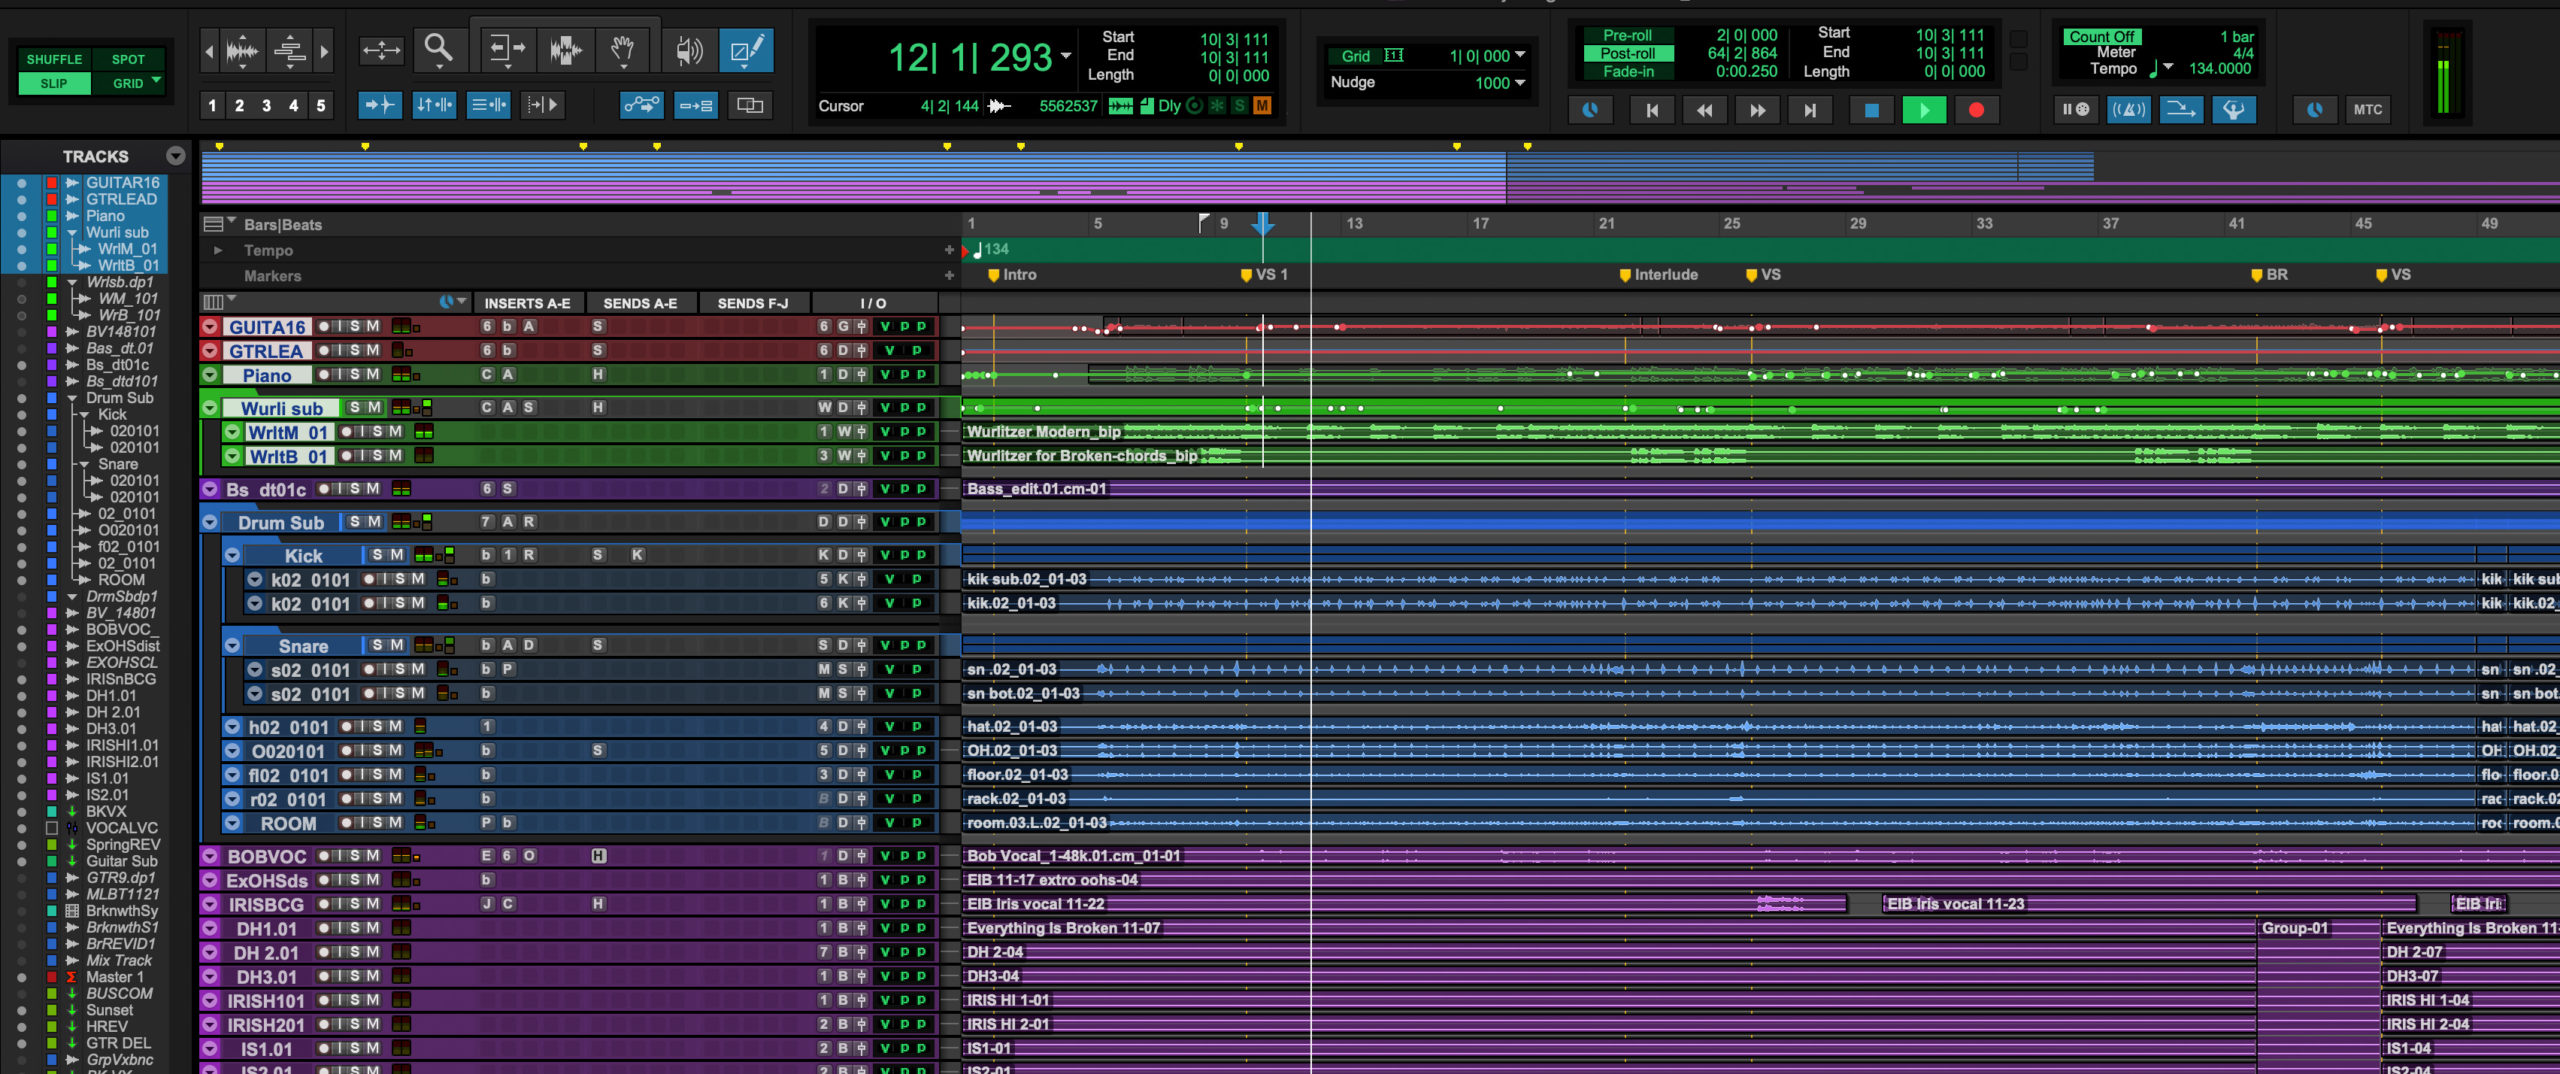The image size is (2560, 1074).
Task: Open the TRACKS list popup menu
Action: (x=176, y=156)
